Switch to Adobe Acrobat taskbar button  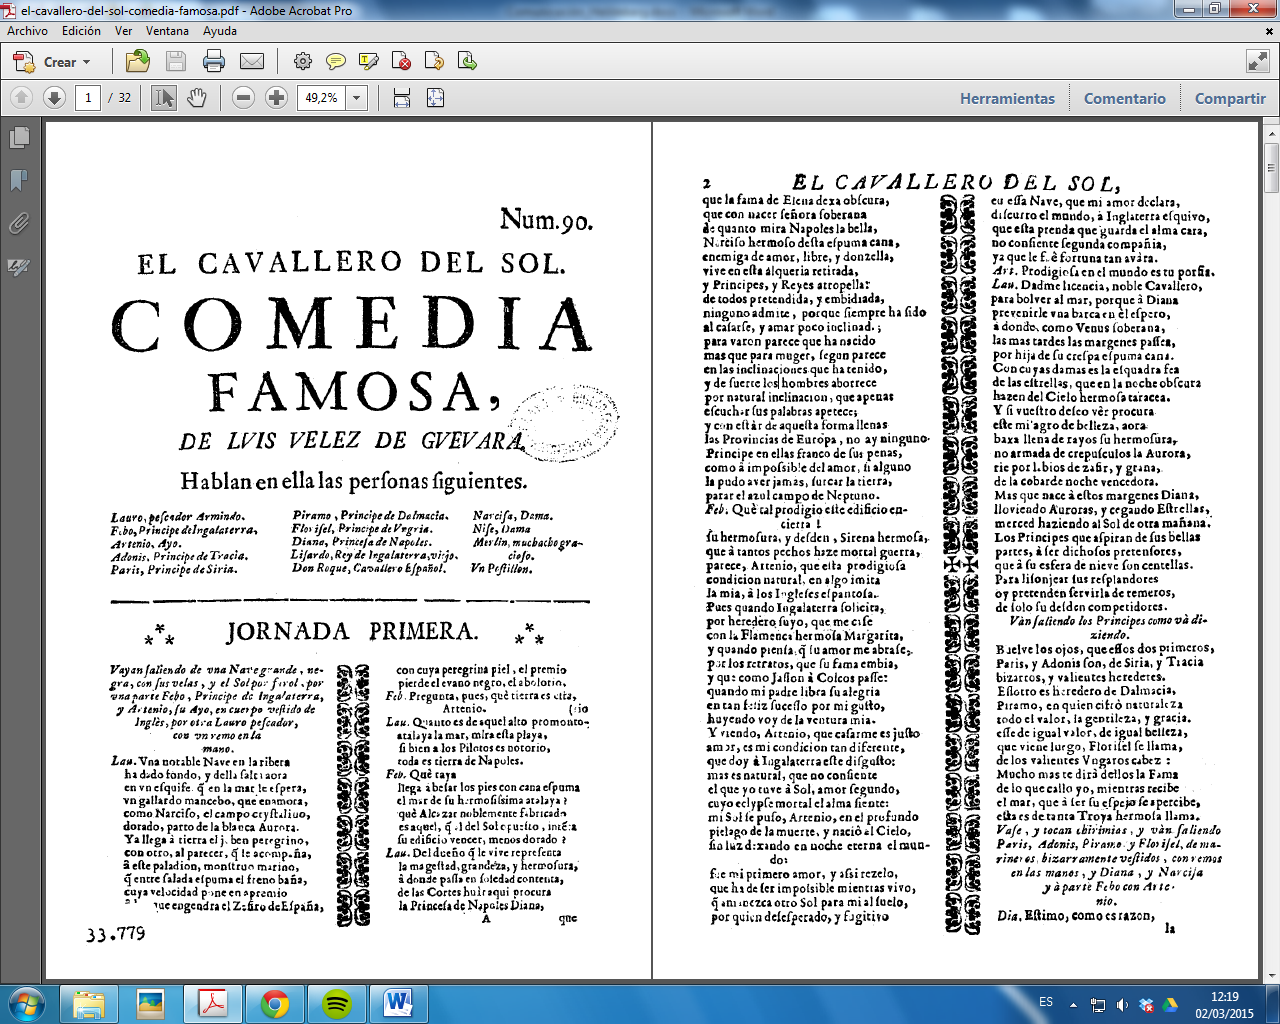point(213,1004)
